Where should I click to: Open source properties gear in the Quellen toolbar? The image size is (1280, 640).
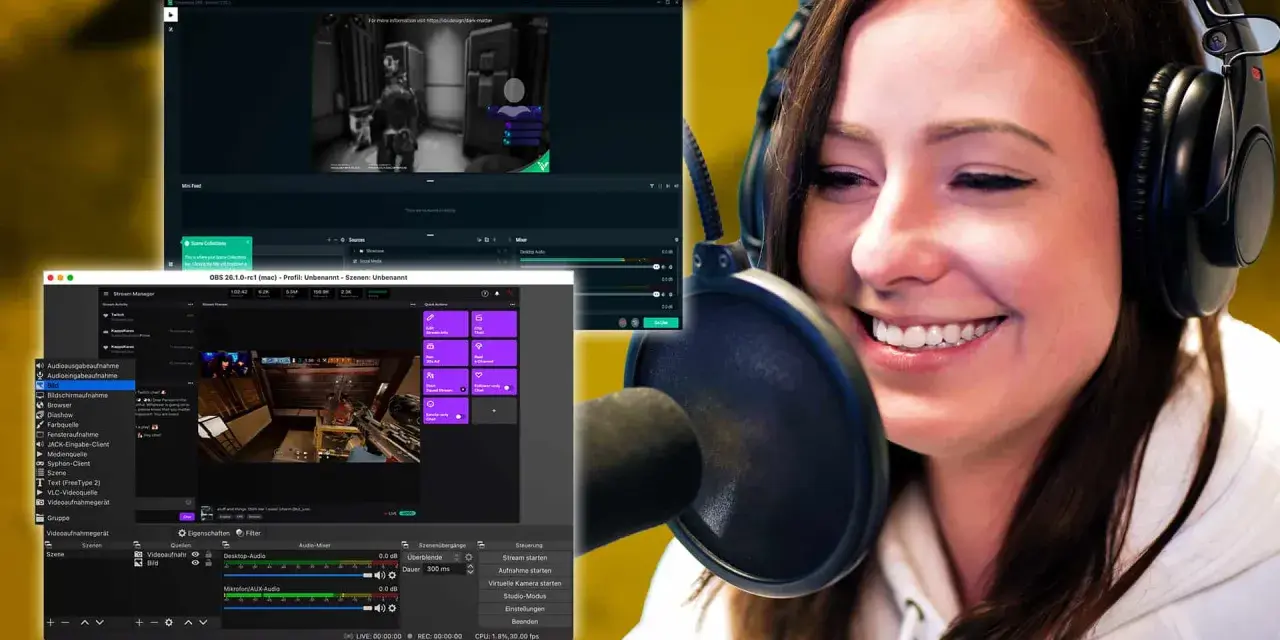(168, 622)
